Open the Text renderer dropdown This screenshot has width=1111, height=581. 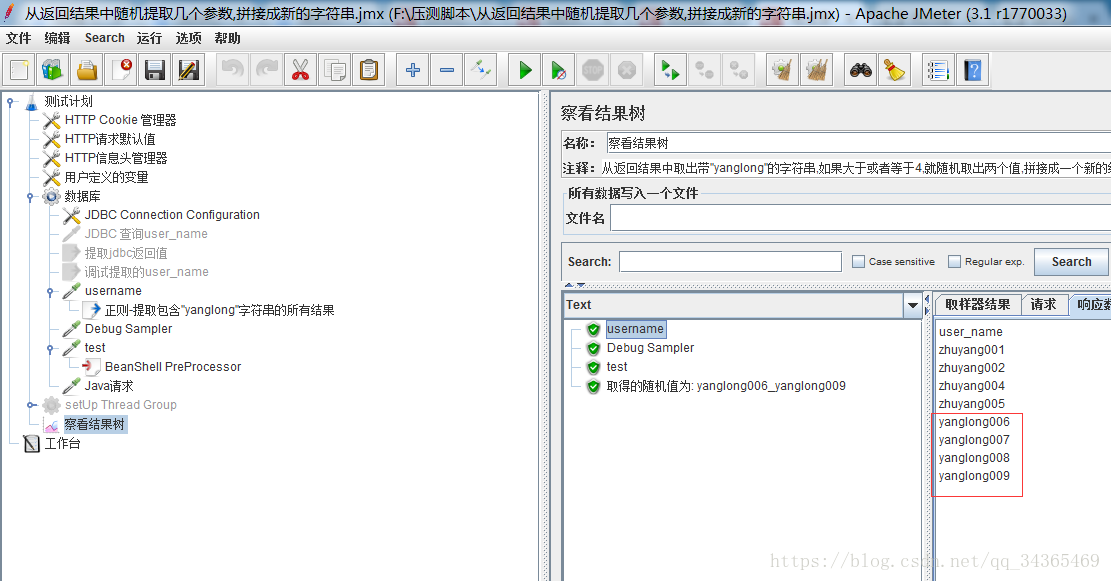(913, 305)
